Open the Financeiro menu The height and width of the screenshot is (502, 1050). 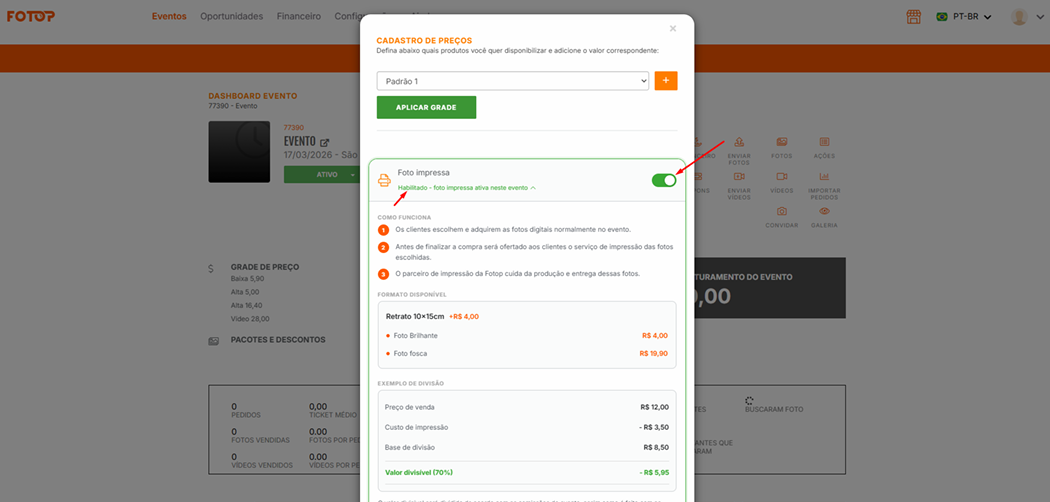click(x=298, y=16)
